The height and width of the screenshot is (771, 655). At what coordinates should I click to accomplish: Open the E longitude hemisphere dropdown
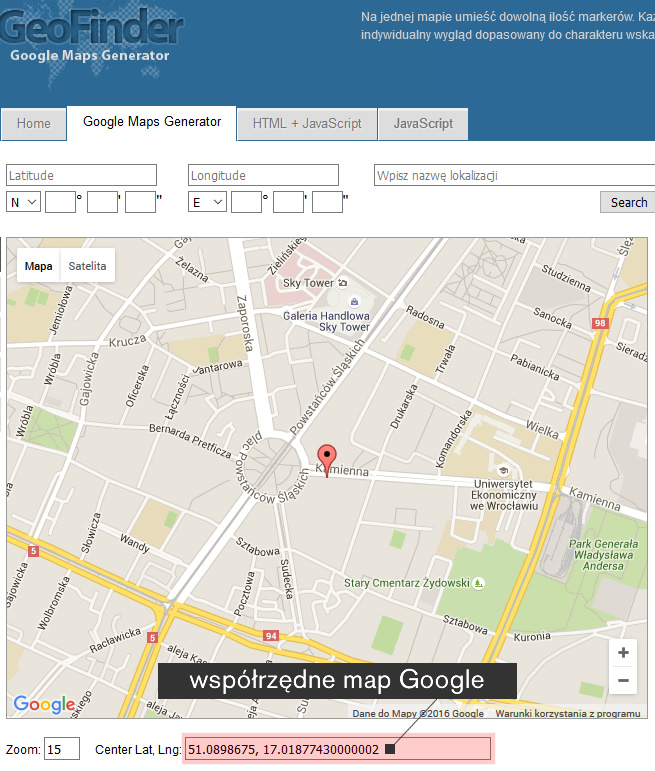207,202
